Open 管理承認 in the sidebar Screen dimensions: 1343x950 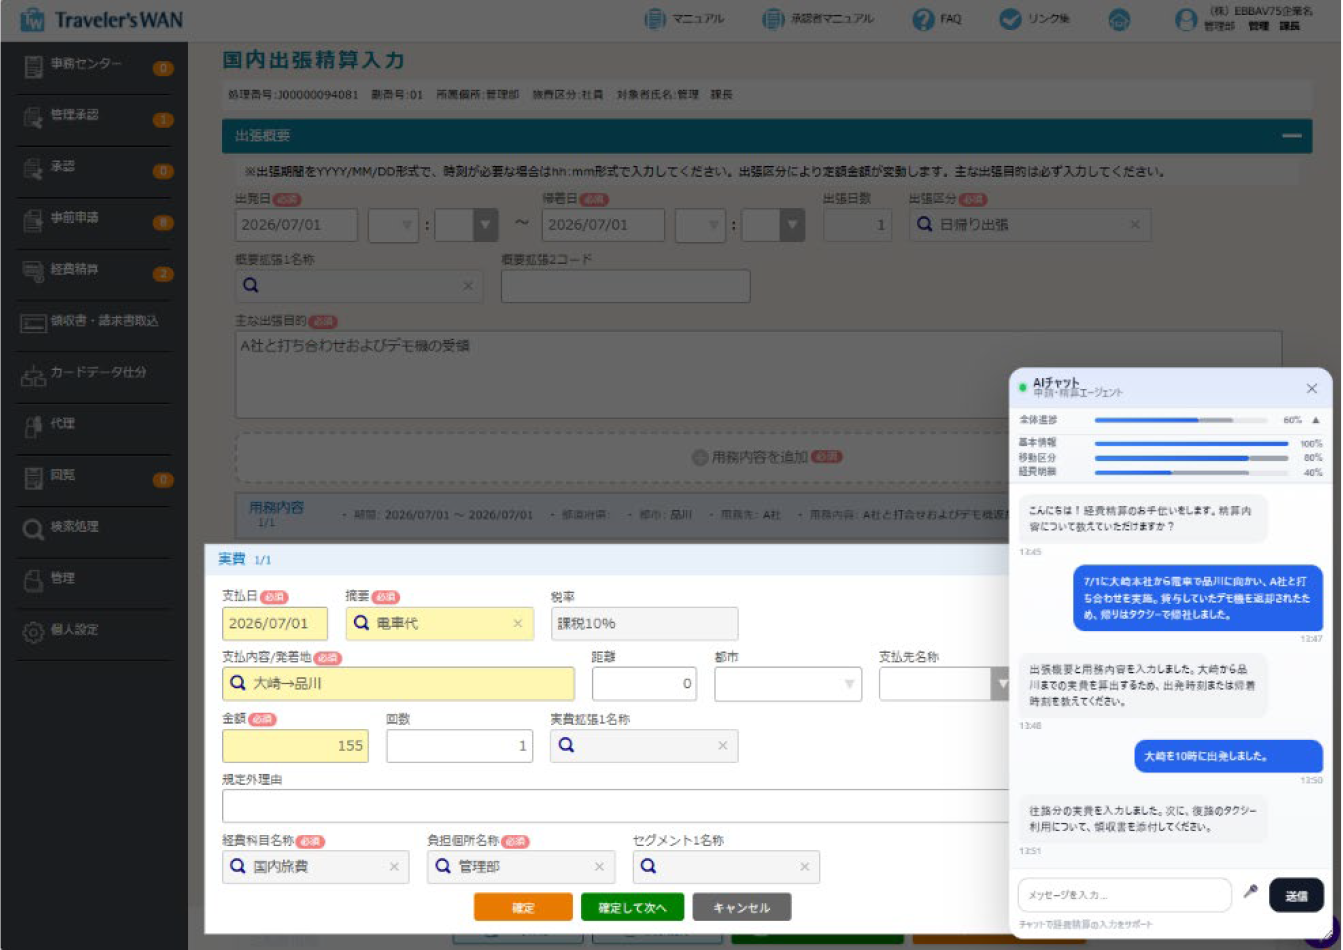95,117
